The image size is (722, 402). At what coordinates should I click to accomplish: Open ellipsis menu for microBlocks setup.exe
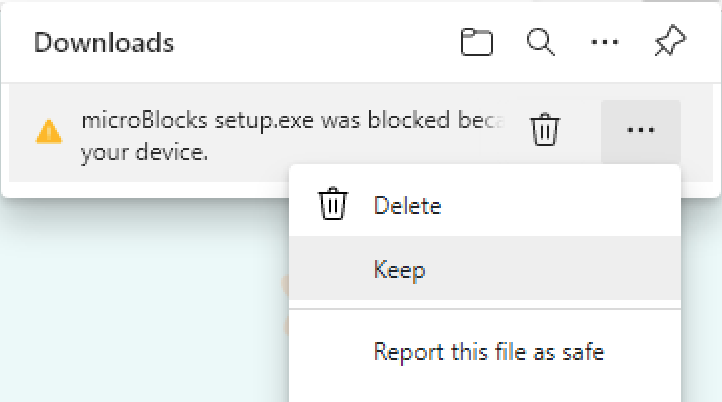(640, 130)
